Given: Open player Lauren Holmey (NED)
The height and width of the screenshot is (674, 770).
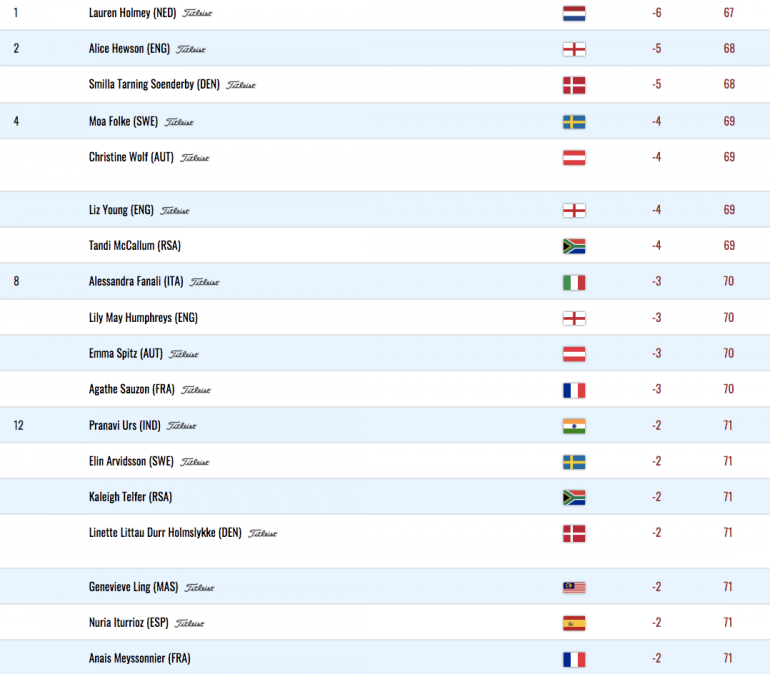Looking at the screenshot, I should pyautogui.click(x=133, y=13).
